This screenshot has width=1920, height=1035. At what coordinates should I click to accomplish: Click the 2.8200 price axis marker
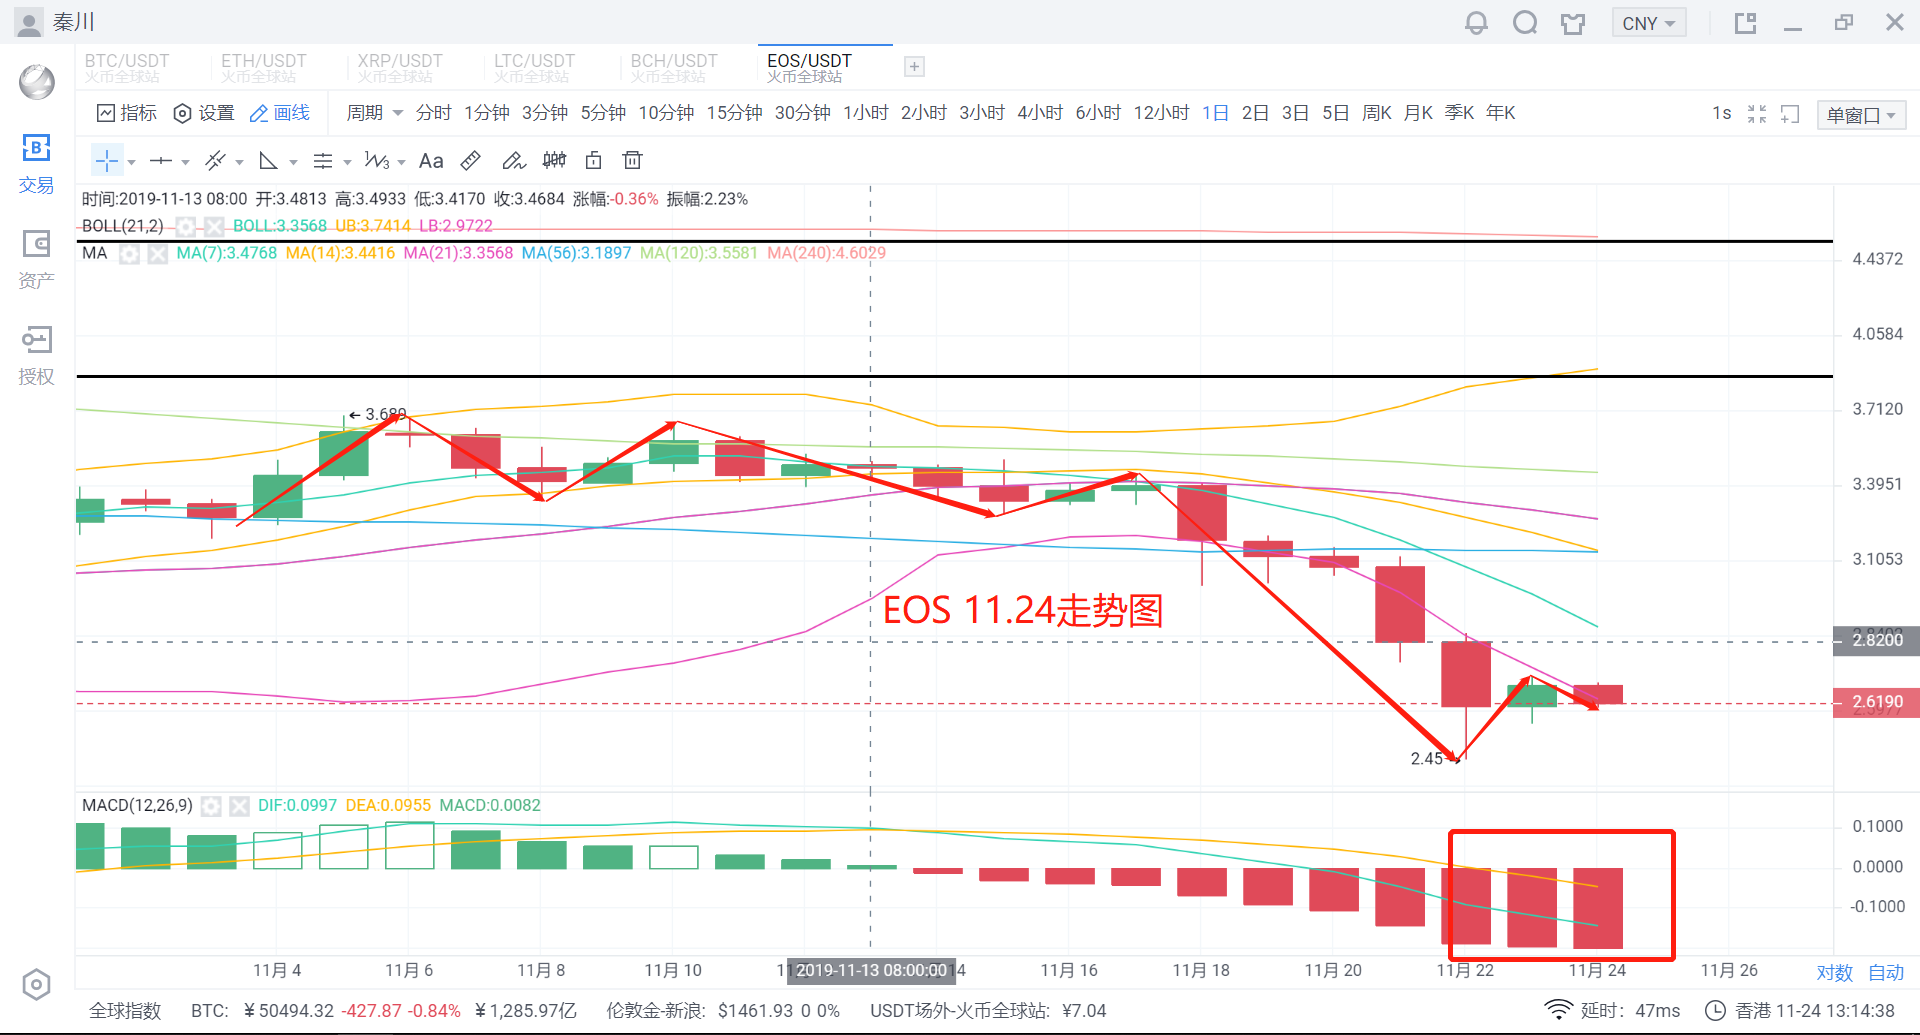coord(1876,641)
